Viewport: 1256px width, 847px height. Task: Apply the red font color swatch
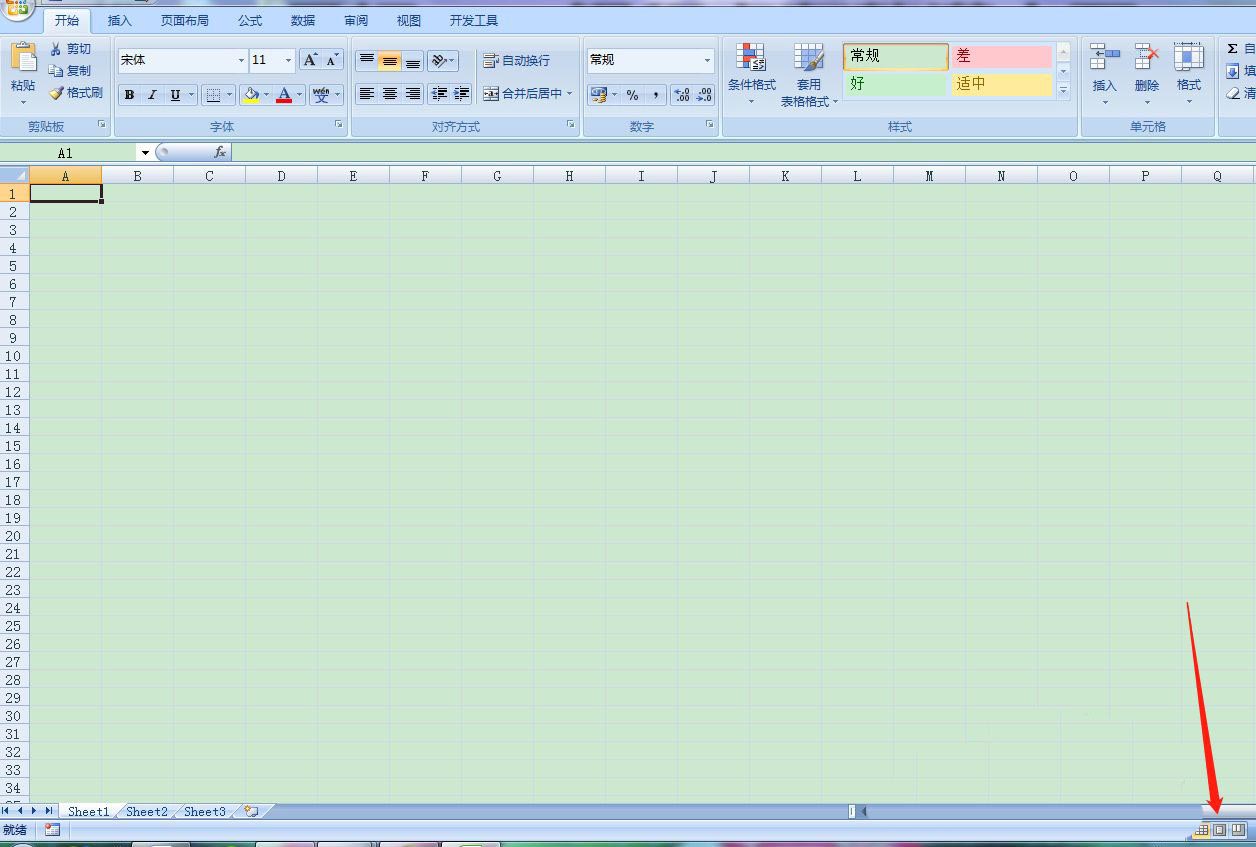click(284, 95)
